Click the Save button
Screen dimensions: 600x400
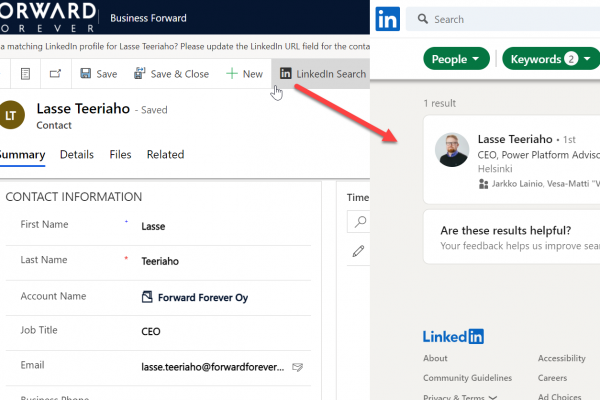98,73
